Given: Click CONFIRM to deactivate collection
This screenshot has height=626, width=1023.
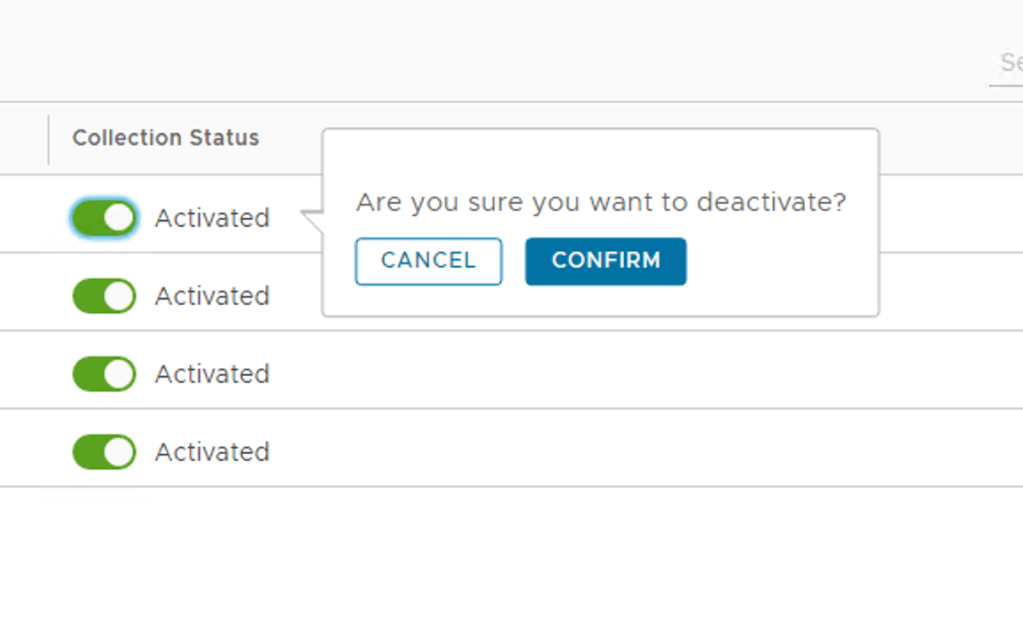Looking at the screenshot, I should tap(605, 261).
